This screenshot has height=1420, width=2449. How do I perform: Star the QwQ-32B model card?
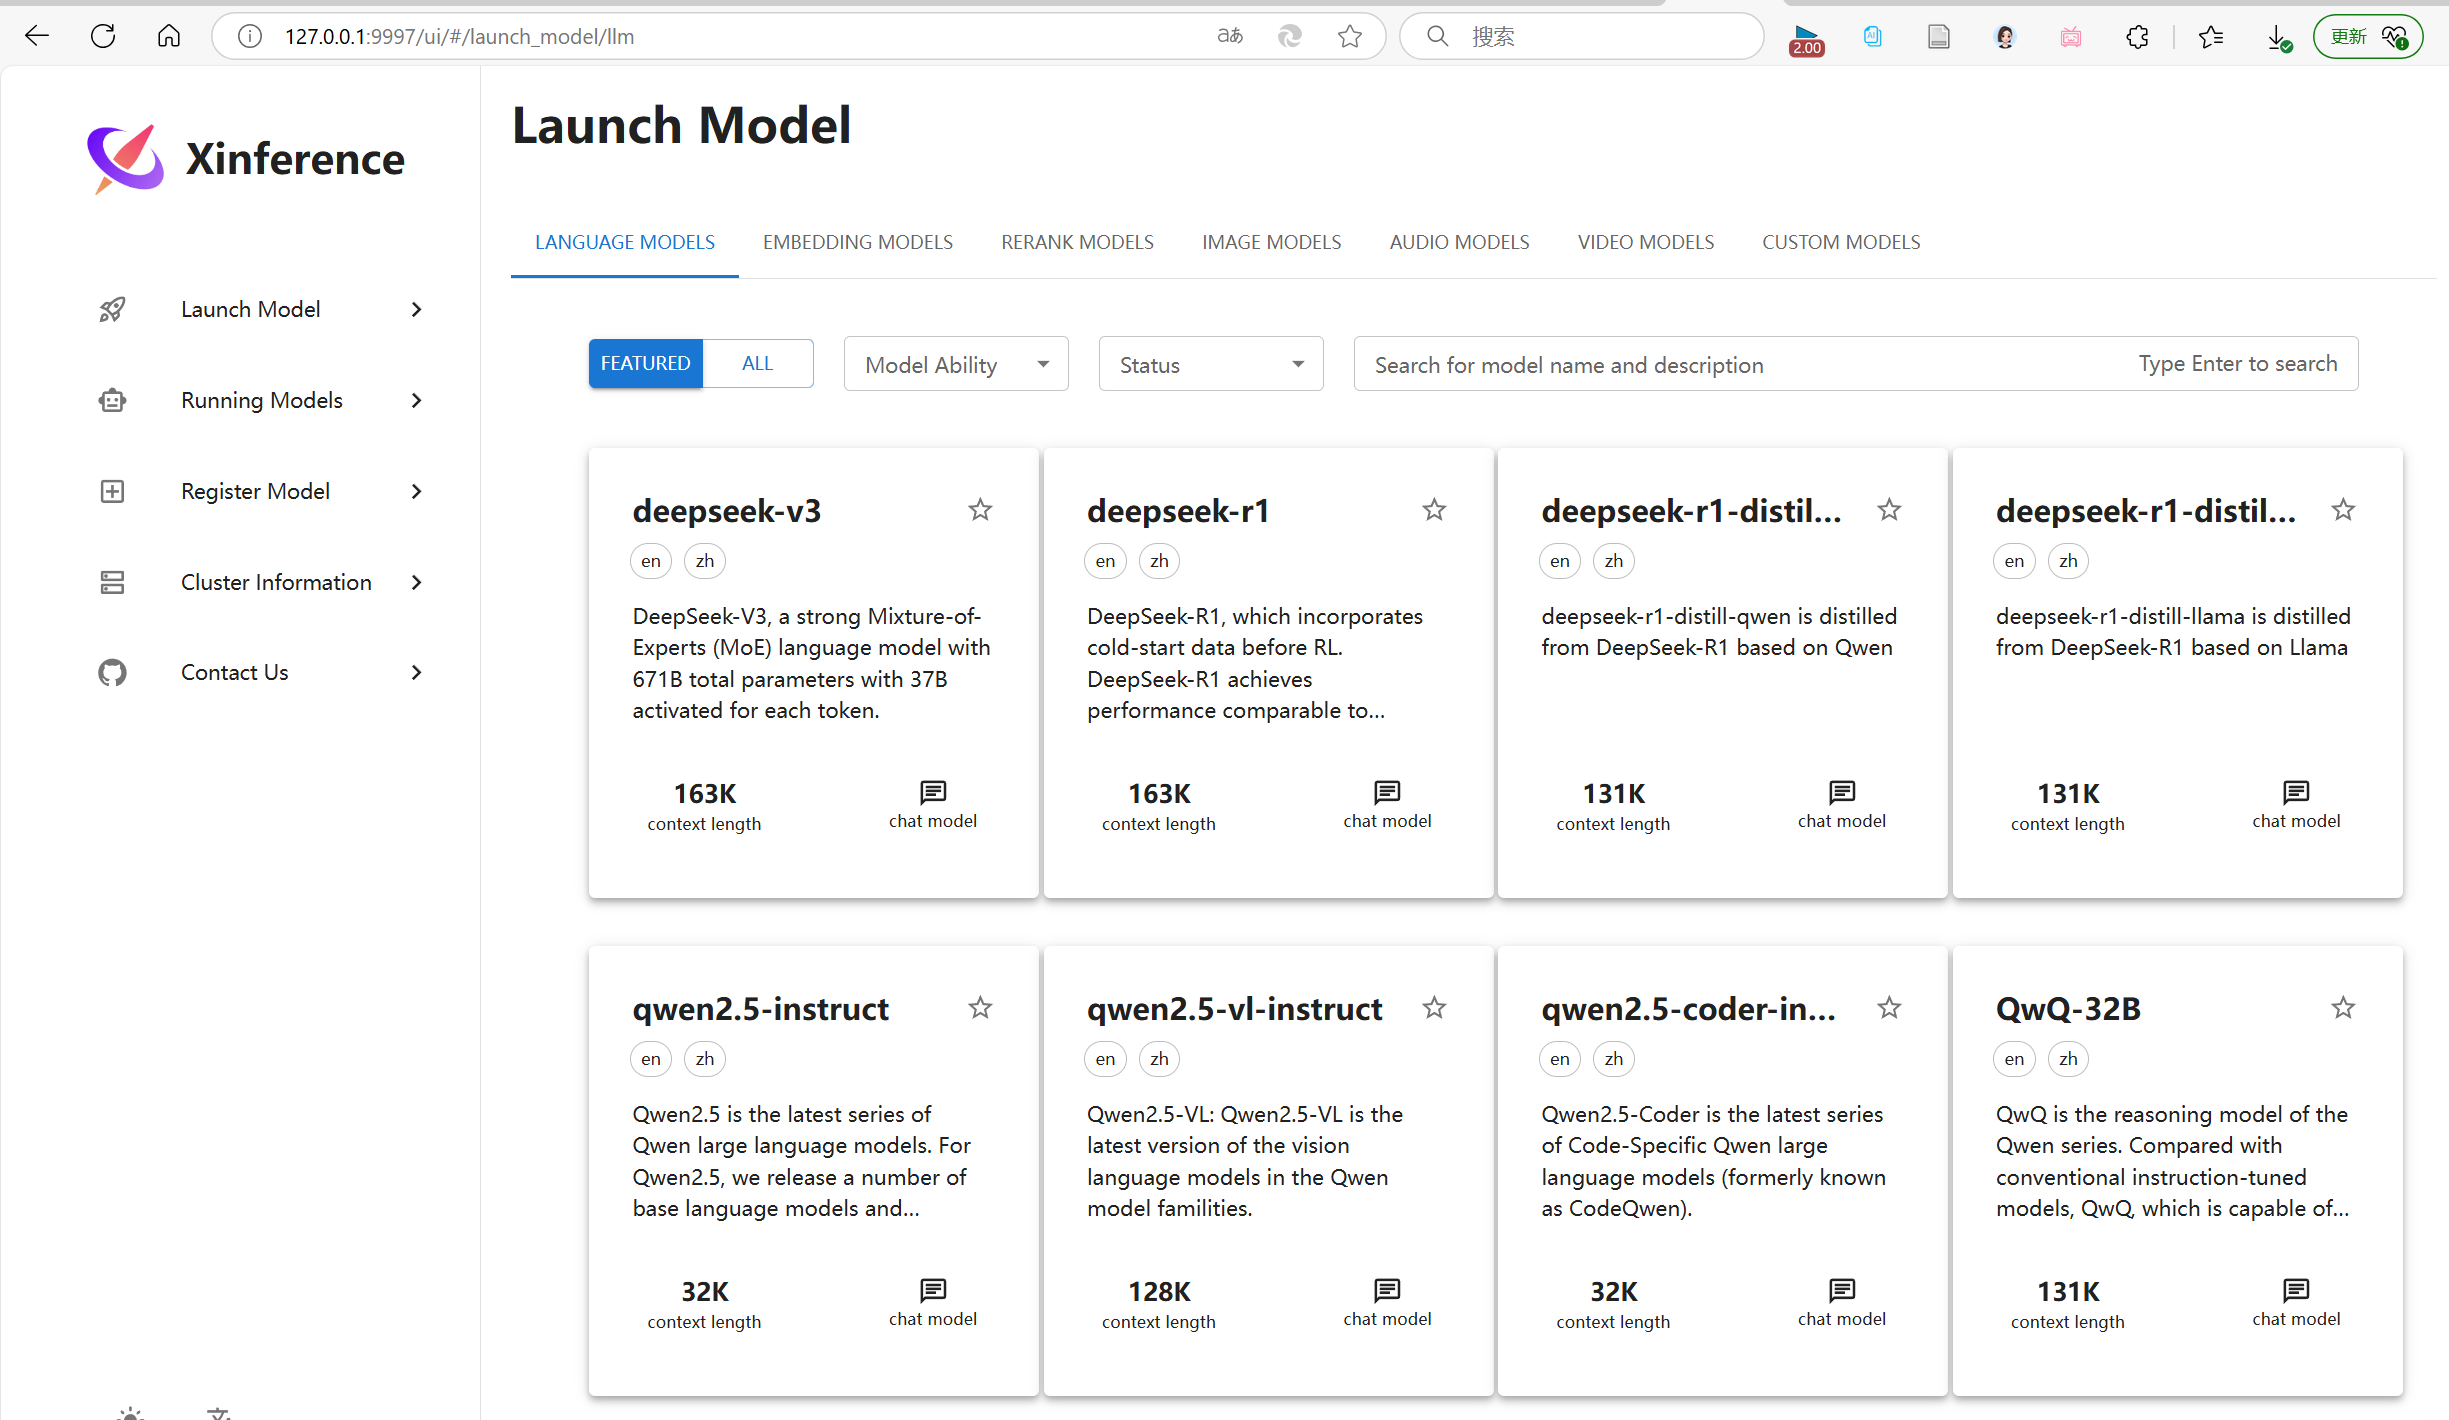pyautogui.click(x=2343, y=1008)
